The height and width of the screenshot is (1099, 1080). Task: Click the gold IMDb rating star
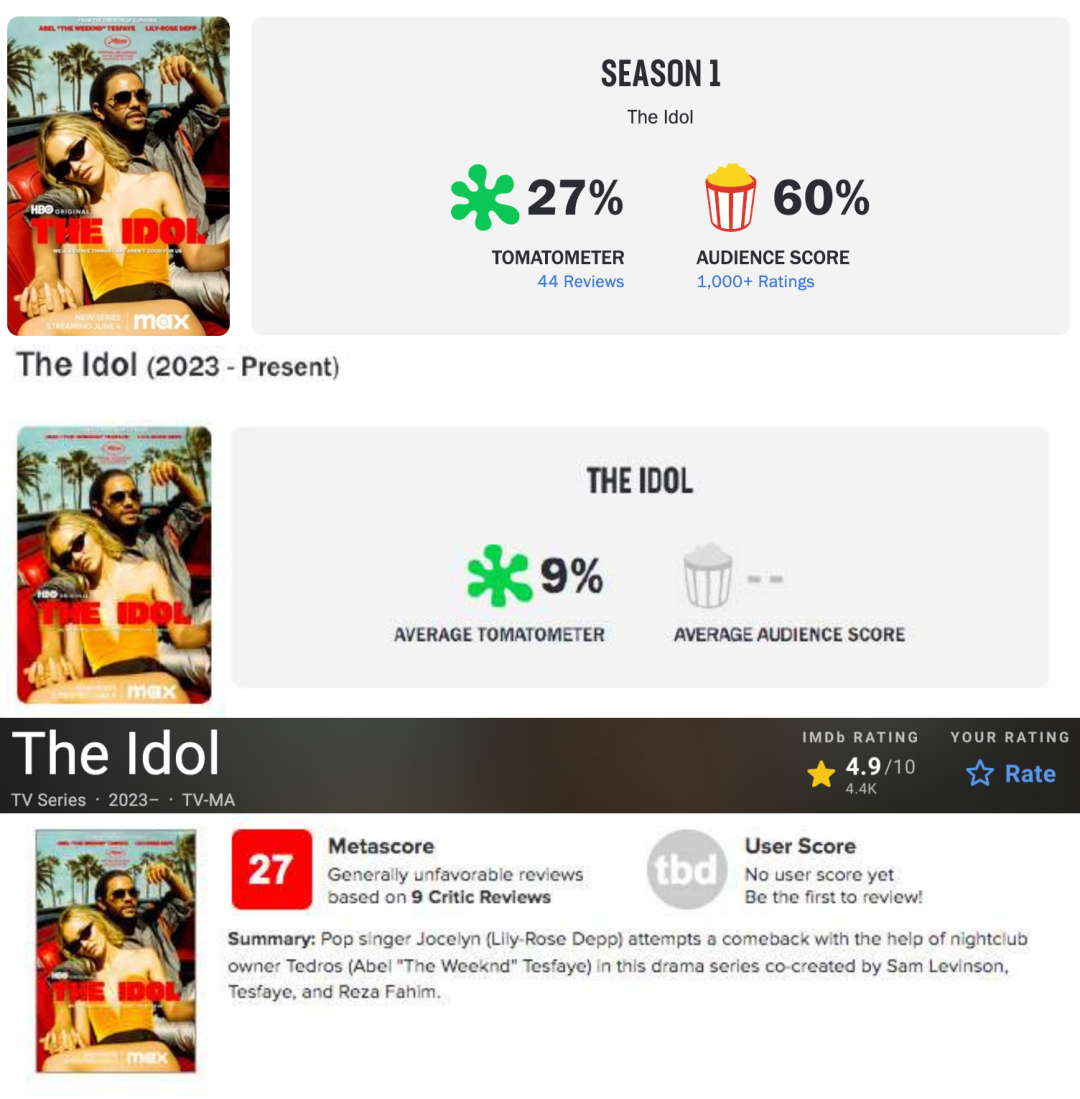click(821, 774)
